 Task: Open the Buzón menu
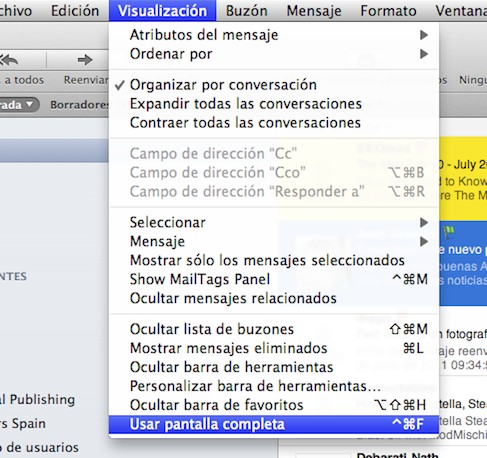[247, 11]
